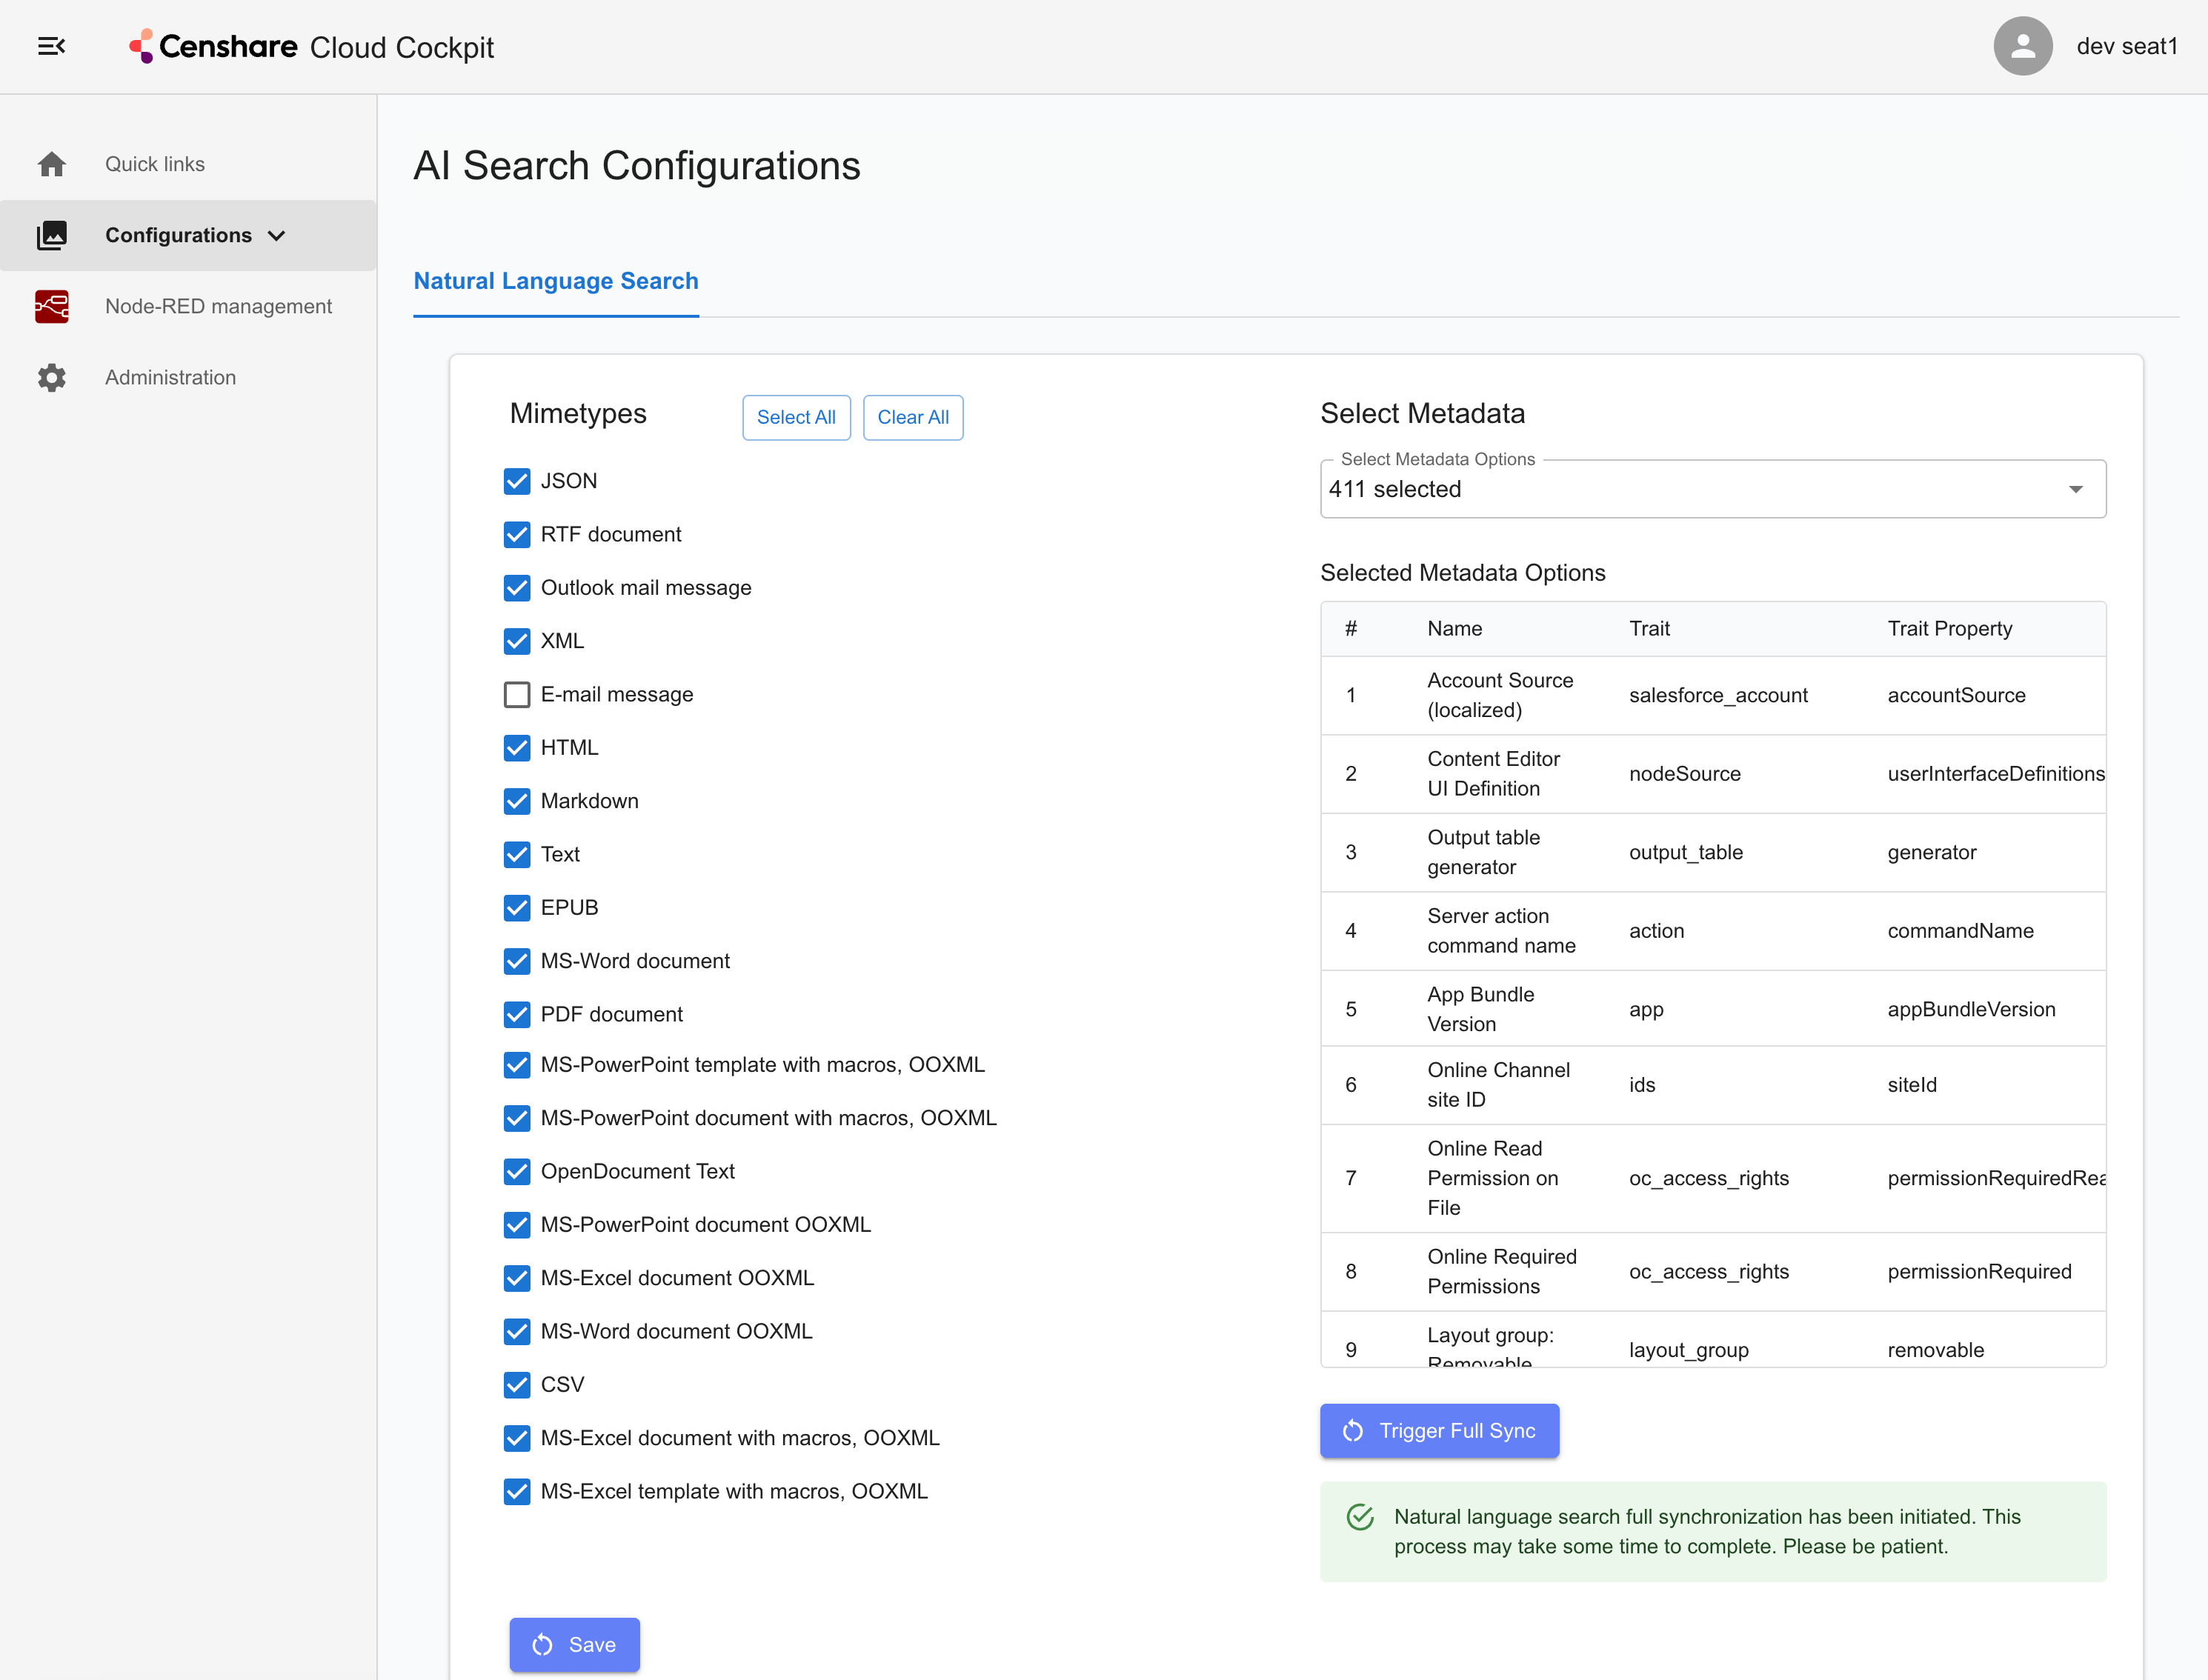Save the mimetype configuration
Image resolution: width=2208 pixels, height=1680 pixels.
pyautogui.click(x=574, y=1645)
